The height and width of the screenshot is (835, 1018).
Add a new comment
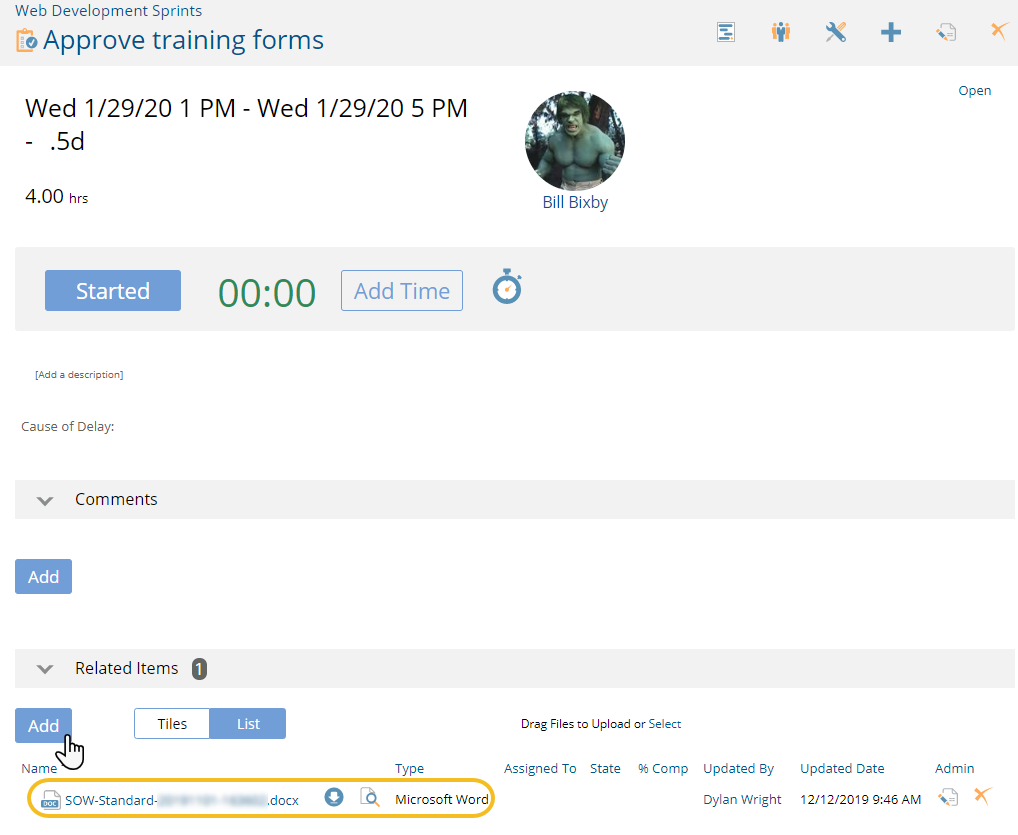tap(43, 577)
